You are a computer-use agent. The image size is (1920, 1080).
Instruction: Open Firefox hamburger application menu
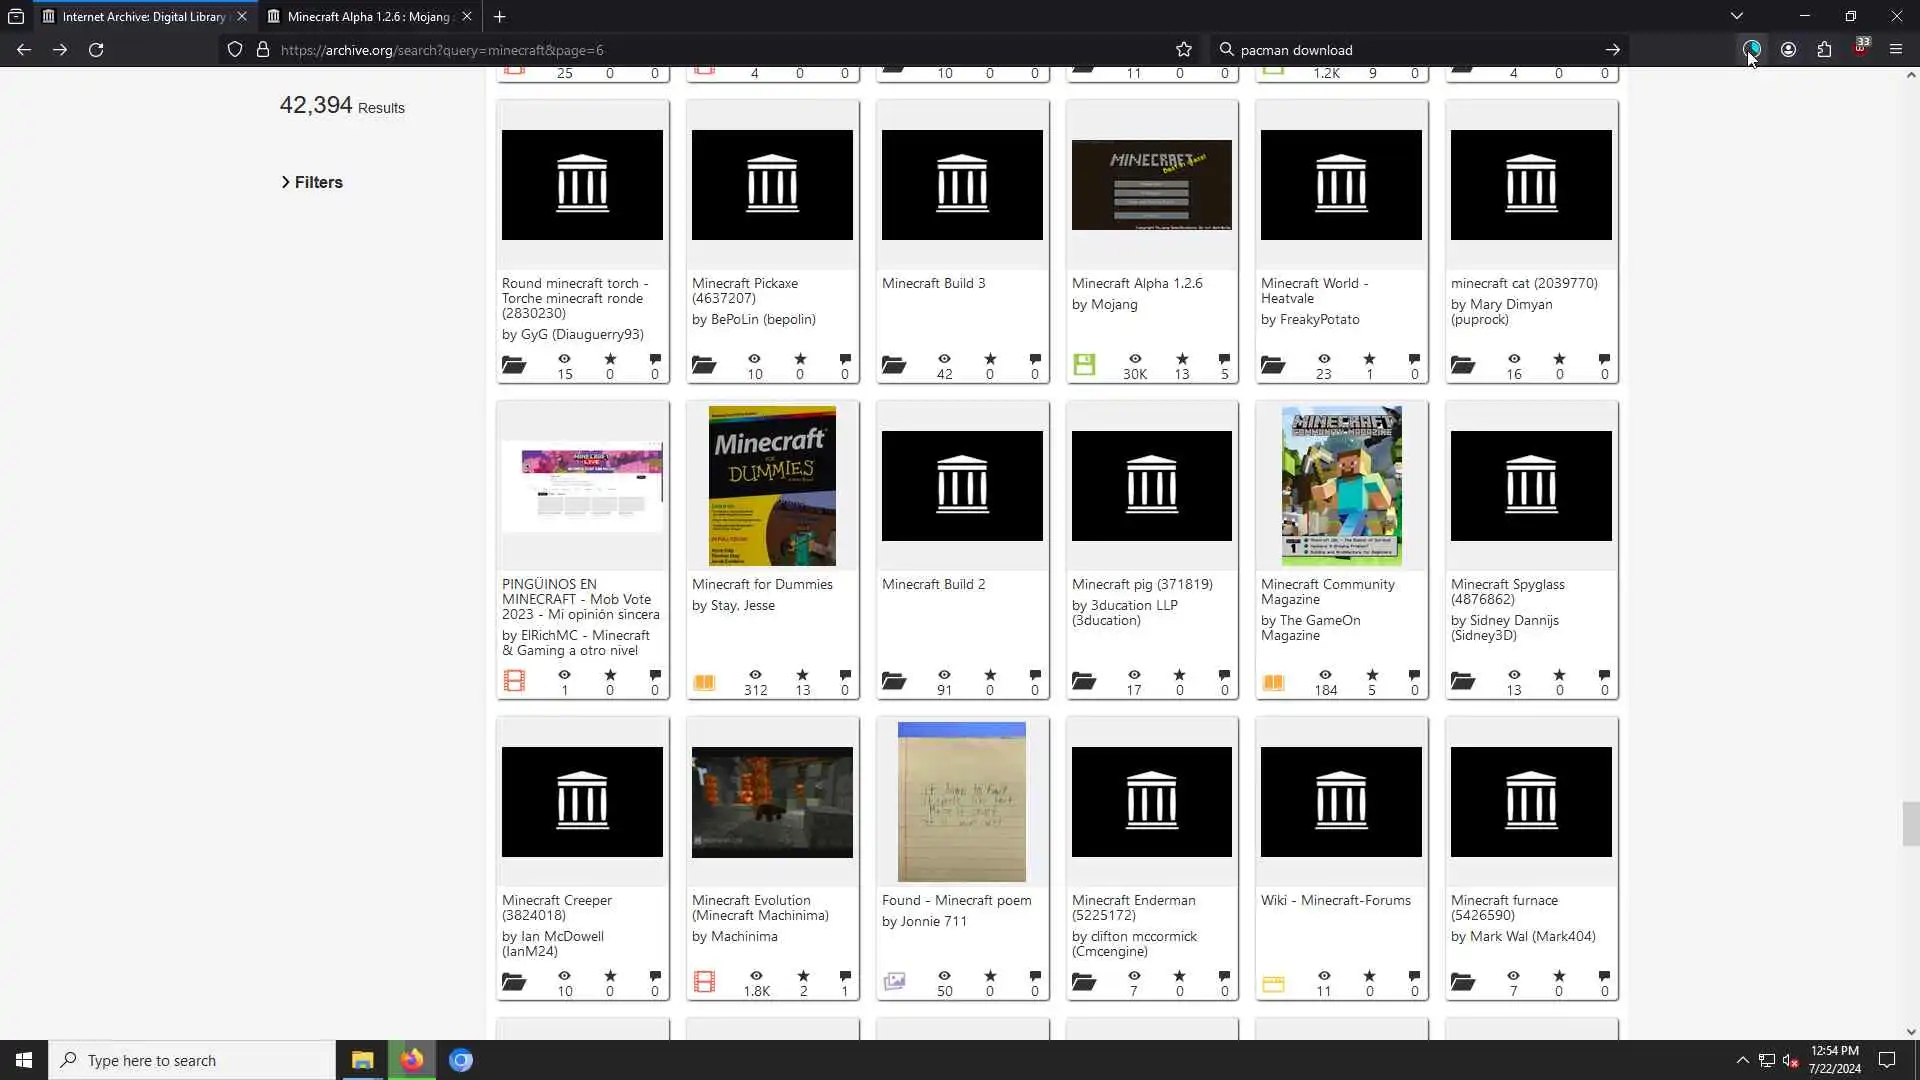(x=1895, y=50)
